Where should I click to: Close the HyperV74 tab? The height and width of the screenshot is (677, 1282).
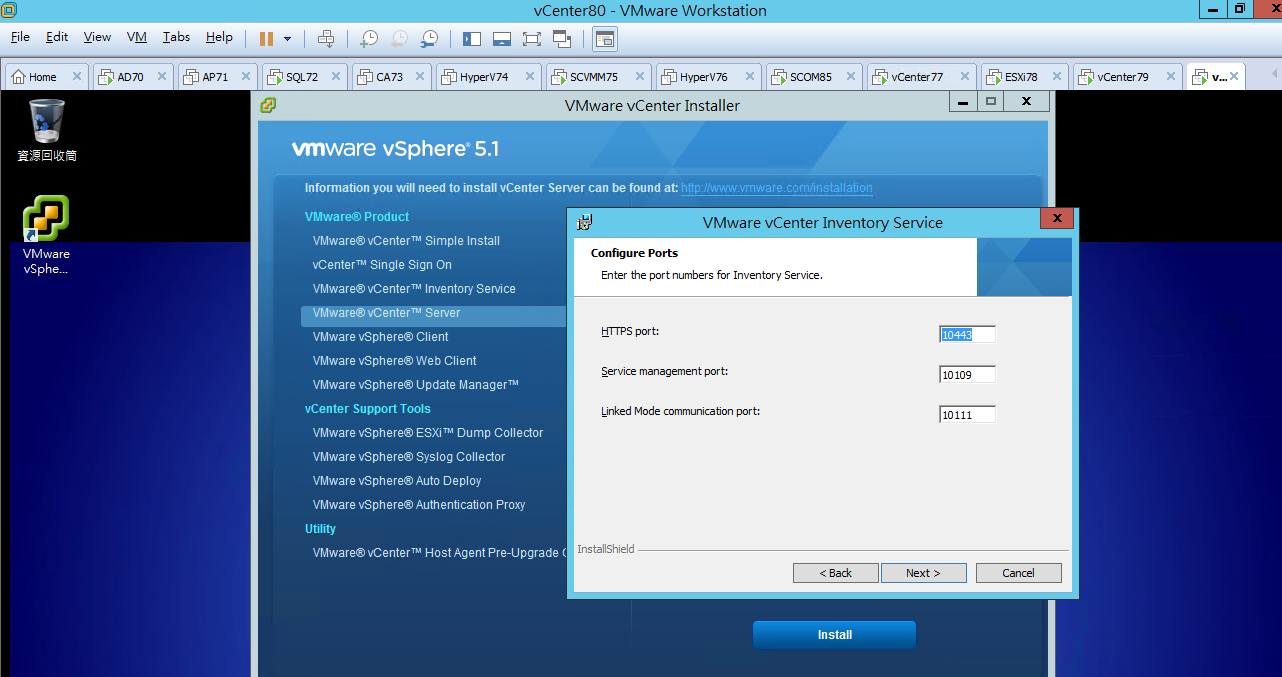(530, 77)
